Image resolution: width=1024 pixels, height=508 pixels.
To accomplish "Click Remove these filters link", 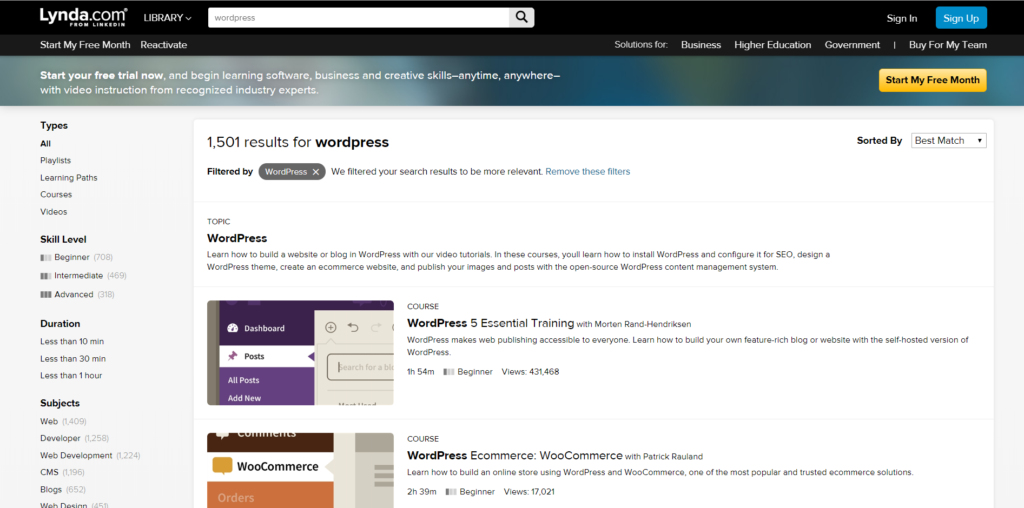I will (x=588, y=172).
